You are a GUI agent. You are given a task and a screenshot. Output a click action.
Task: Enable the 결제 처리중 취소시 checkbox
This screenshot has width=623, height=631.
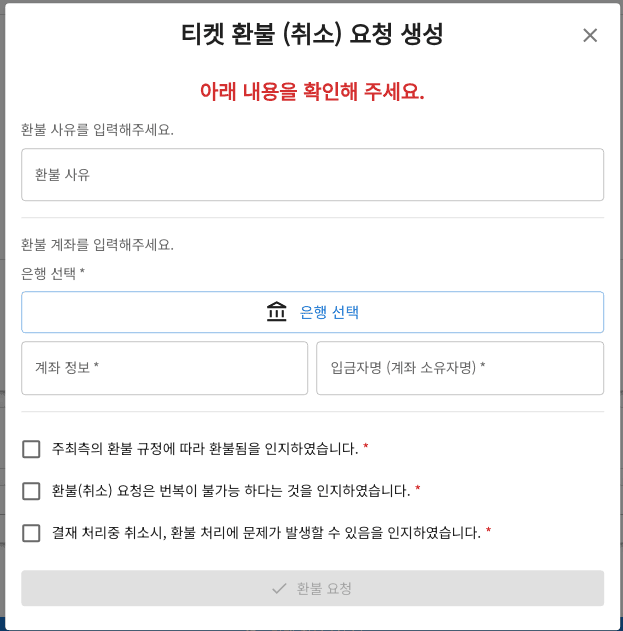(x=31, y=533)
